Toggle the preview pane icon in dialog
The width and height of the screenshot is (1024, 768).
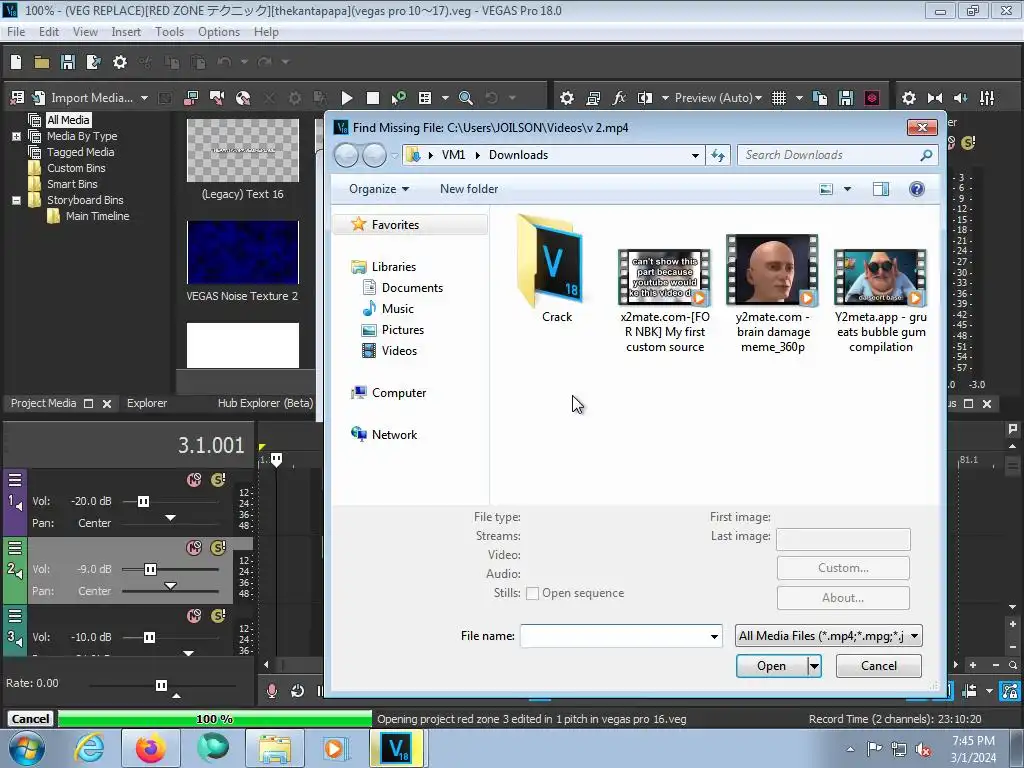click(881, 189)
